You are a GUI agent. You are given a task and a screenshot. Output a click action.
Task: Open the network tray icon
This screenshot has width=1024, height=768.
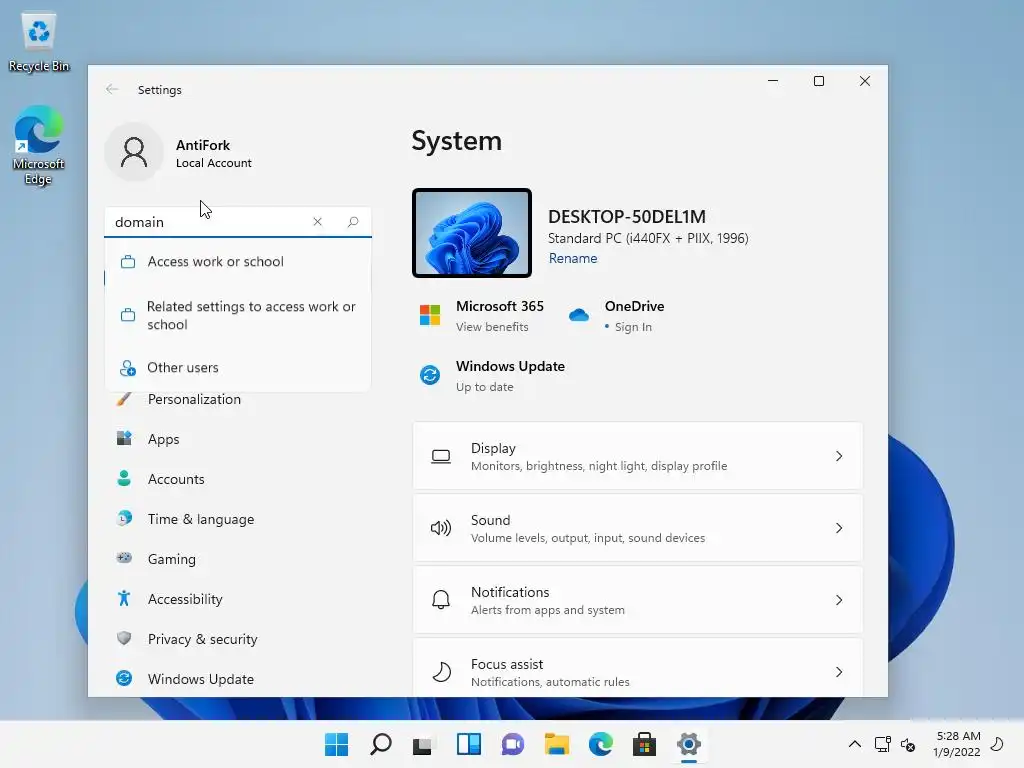click(x=882, y=744)
